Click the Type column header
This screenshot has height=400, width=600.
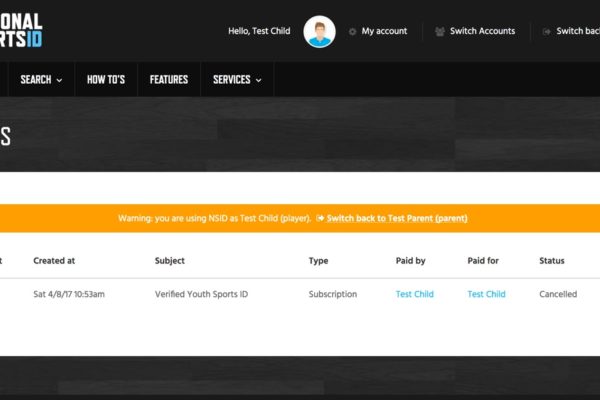[318, 261]
